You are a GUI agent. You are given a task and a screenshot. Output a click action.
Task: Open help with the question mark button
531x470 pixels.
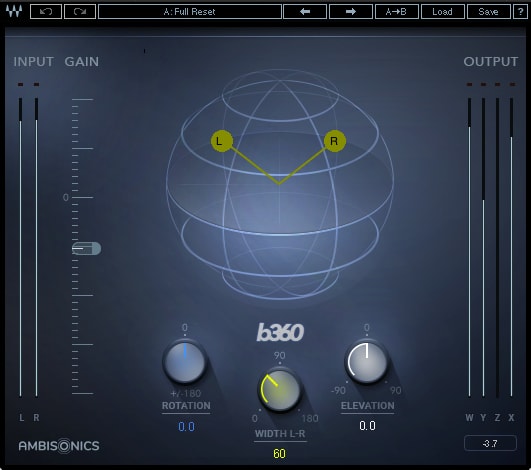coord(520,12)
